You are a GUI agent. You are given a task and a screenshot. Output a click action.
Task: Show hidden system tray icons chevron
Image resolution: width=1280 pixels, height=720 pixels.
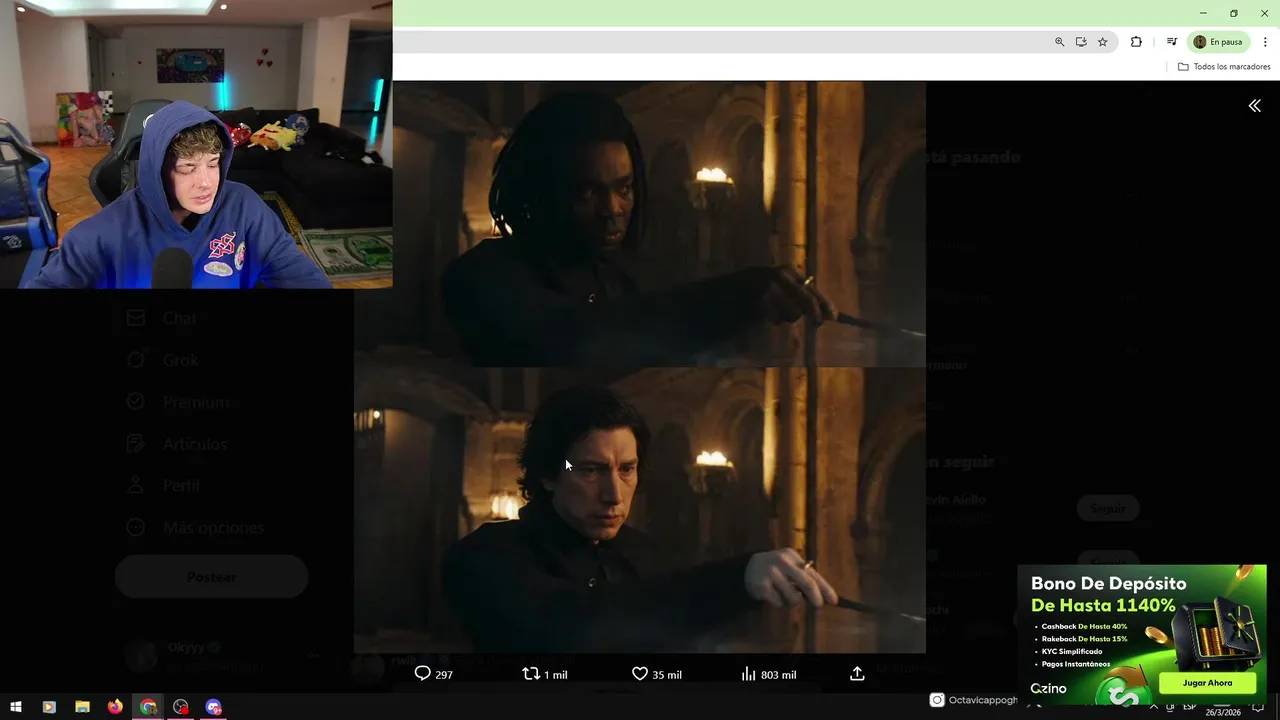(1153, 707)
